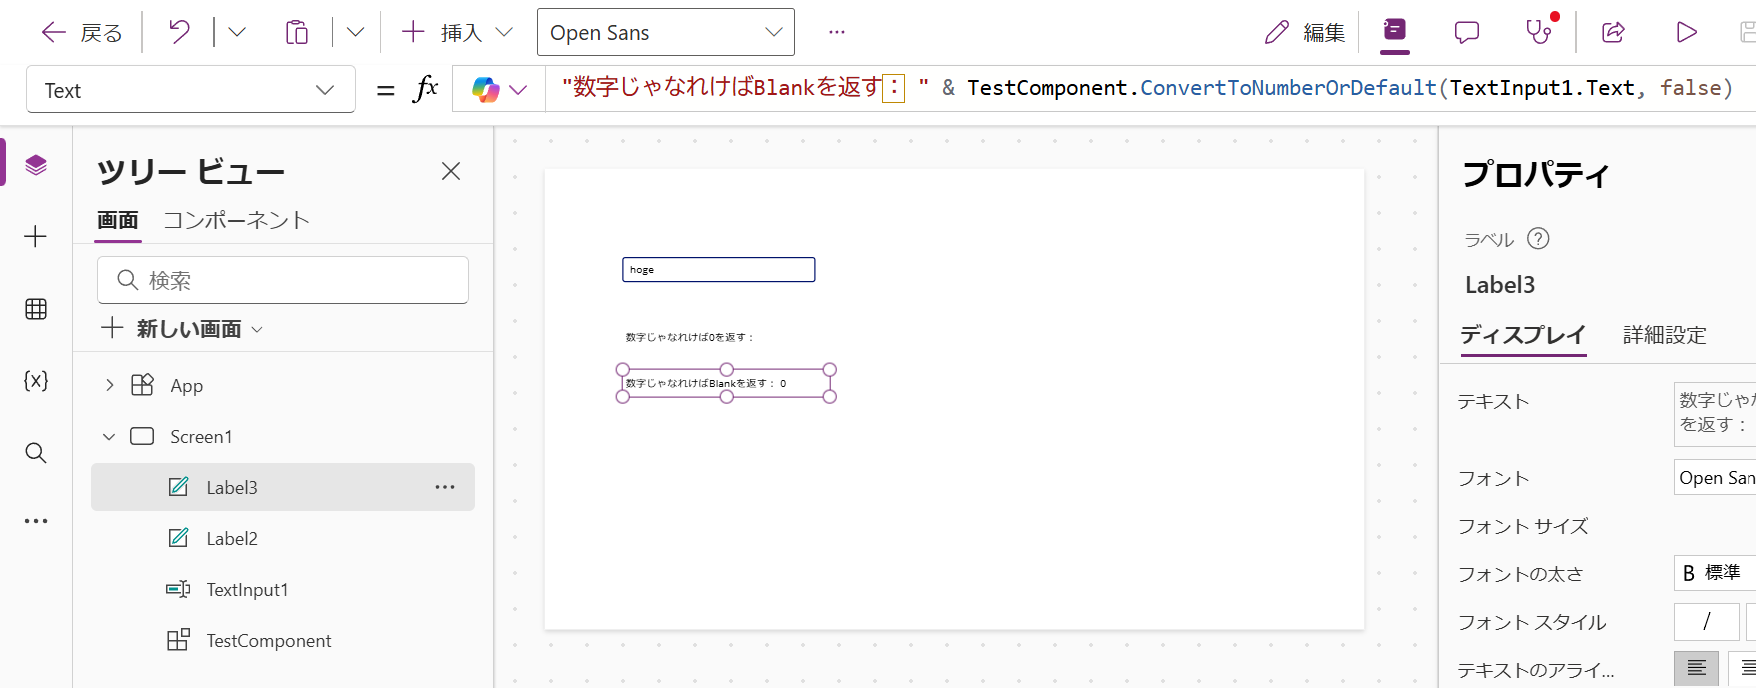The width and height of the screenshot is (1756, 688).
Task: Click the selected Blankを返す label on canvas
Action: [726, 383]
